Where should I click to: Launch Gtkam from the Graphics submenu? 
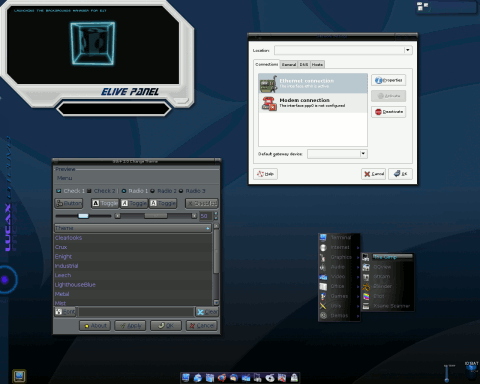pyautogui.click(x=388, y=277)
